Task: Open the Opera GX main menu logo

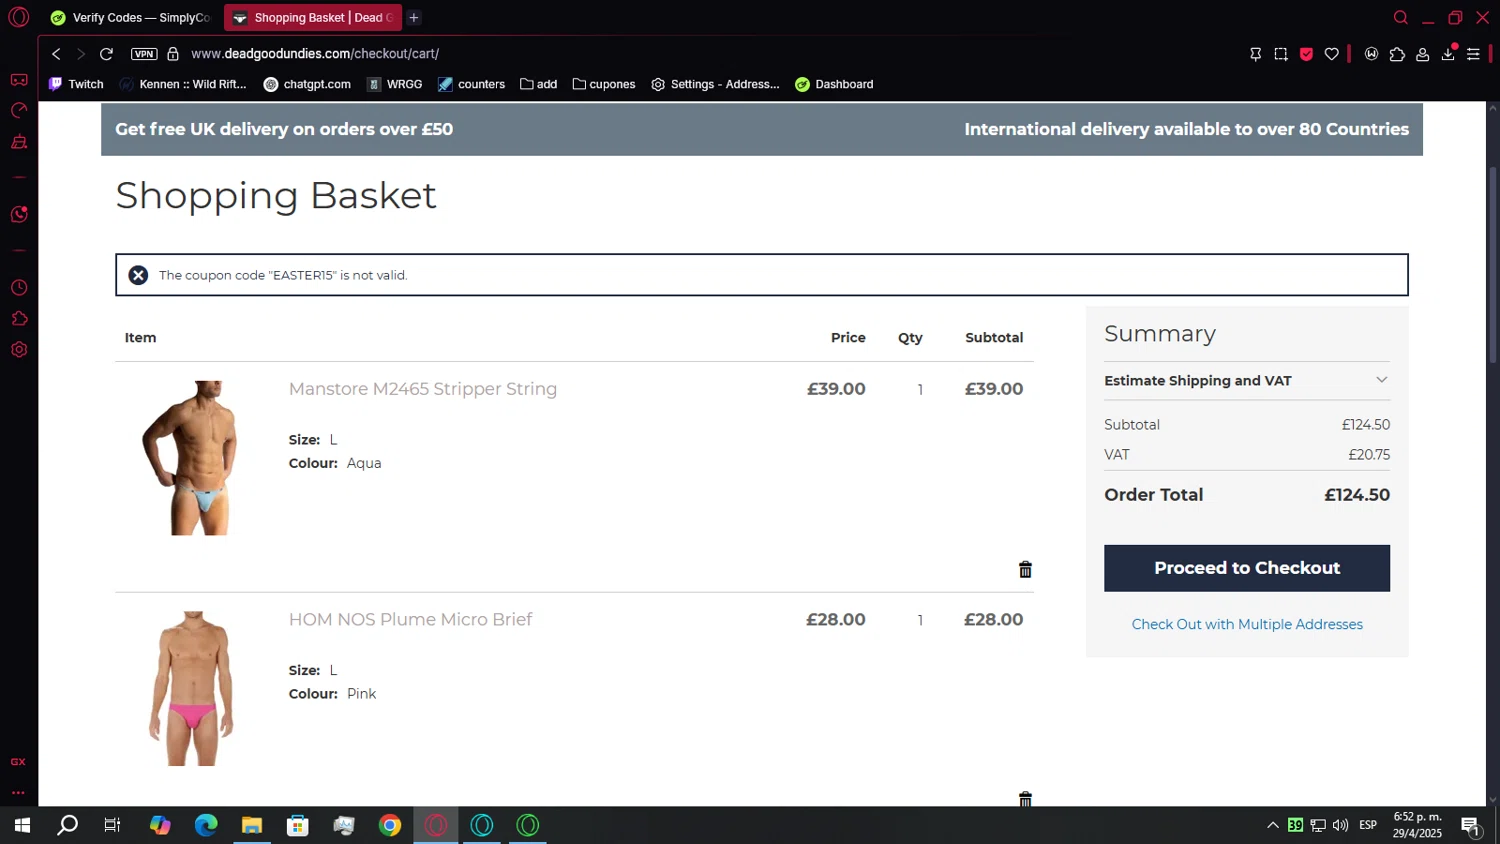Action: point(19,17)
